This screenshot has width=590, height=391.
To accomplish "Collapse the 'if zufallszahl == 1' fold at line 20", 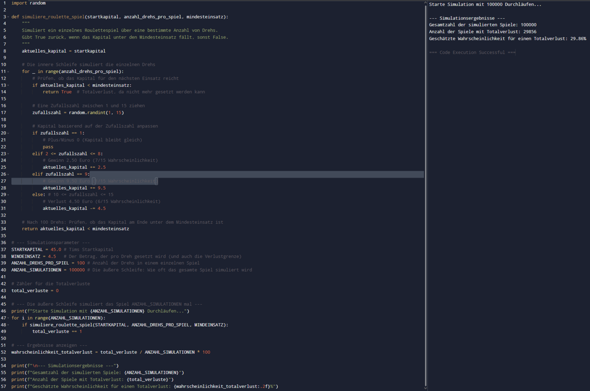I will point(8,133).
